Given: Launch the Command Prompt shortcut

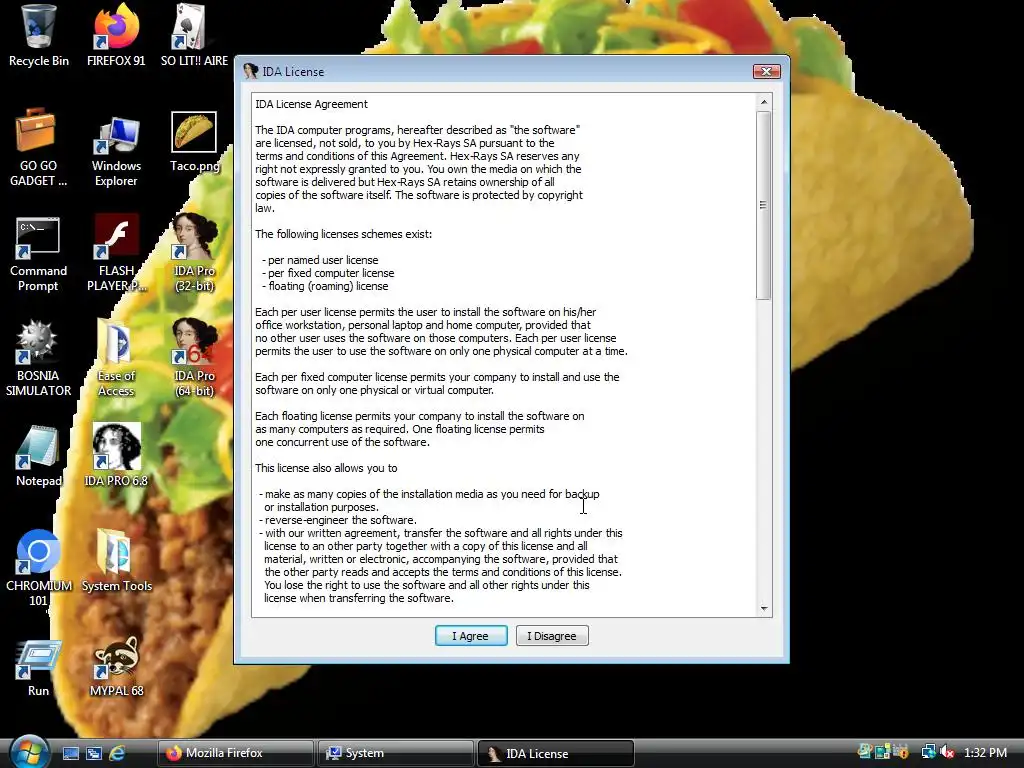Looking at the screenshot, I should click(x=38, y=254).
